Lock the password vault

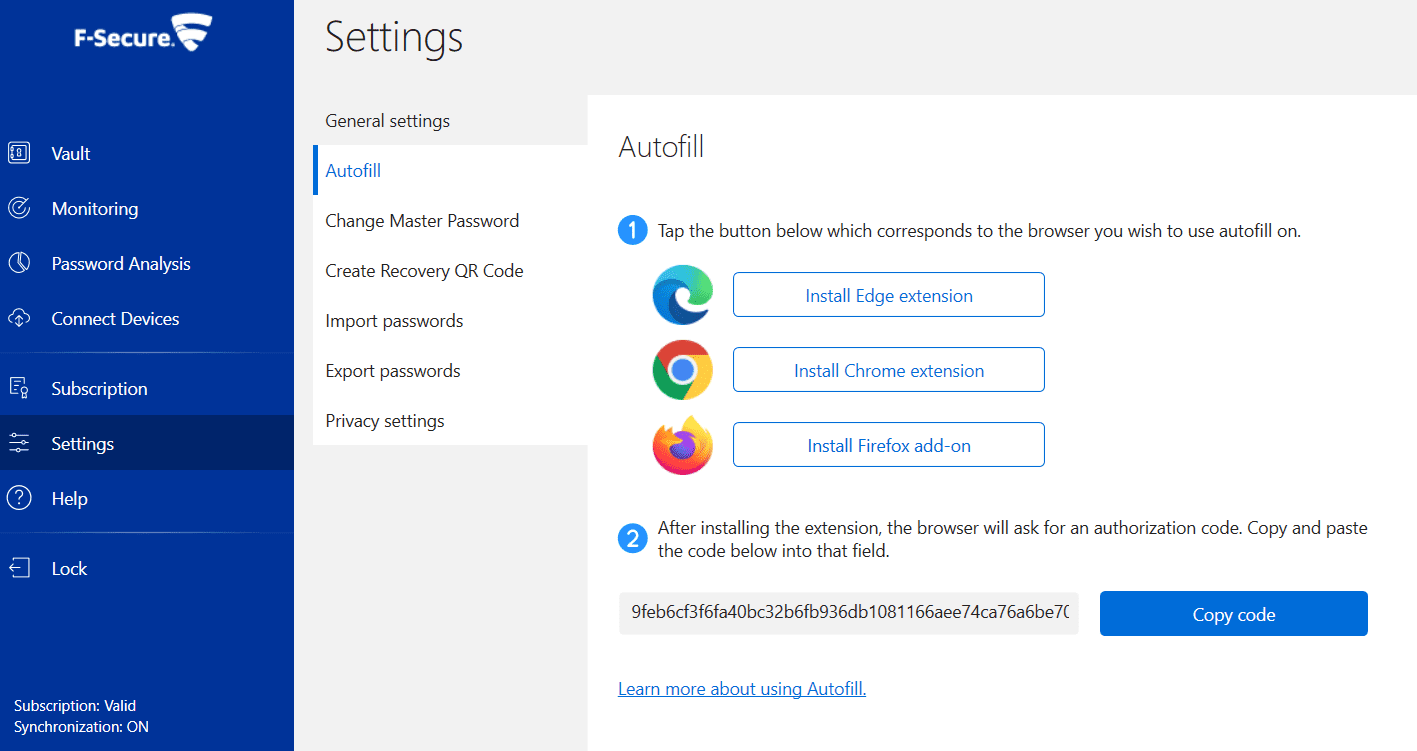coord(147,568)
